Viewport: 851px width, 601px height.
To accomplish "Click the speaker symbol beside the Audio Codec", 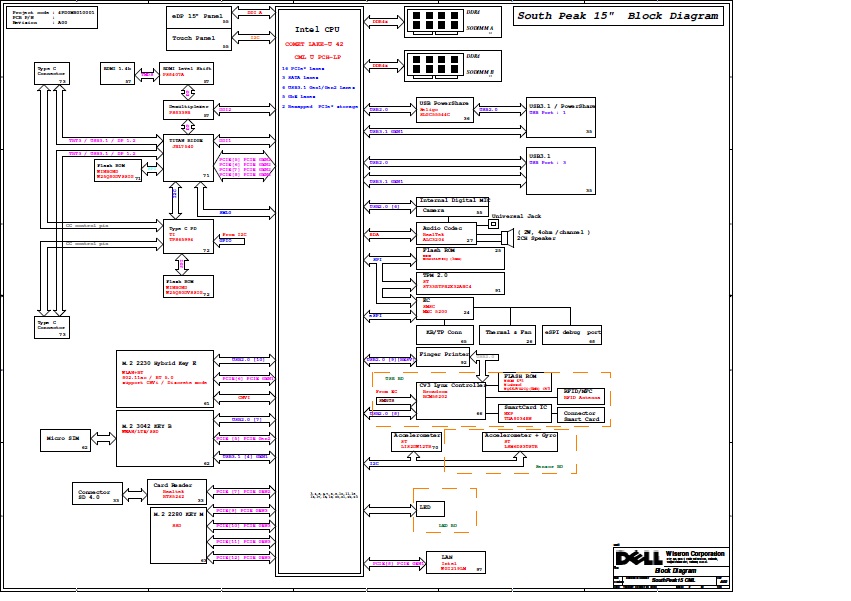I will tap(507, 237).
